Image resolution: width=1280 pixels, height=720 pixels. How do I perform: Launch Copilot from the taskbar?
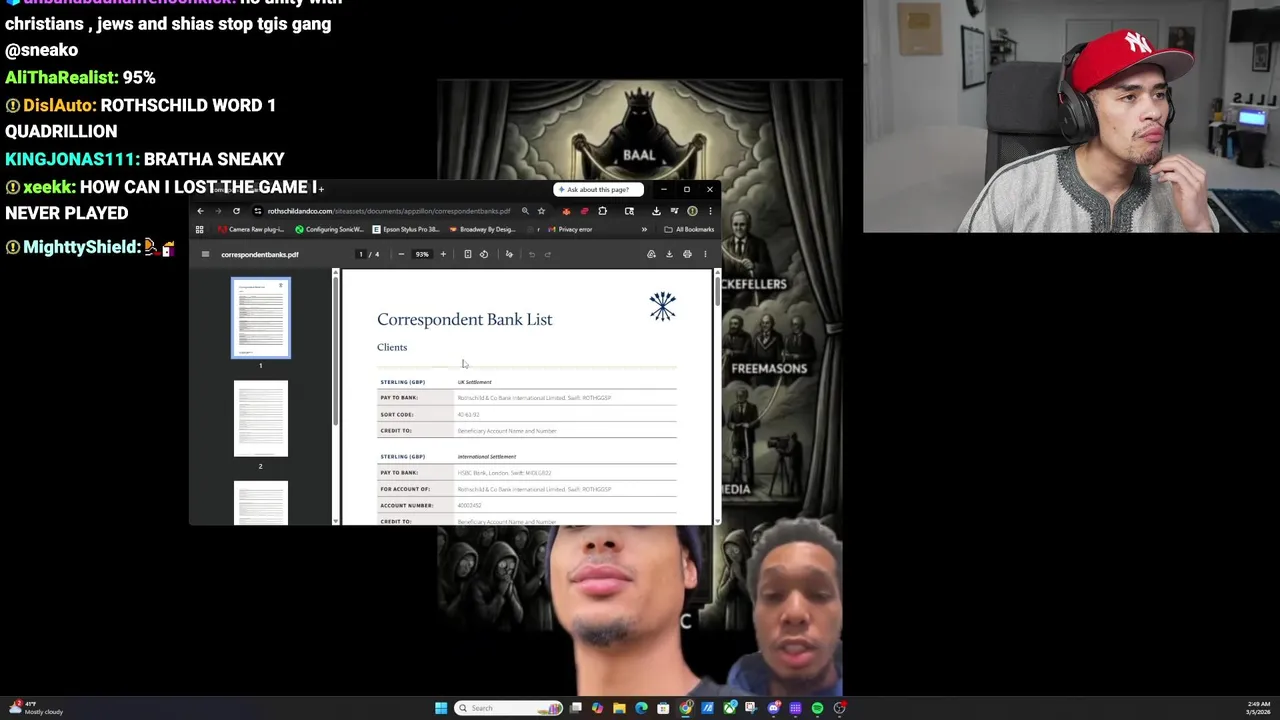click(x=597, y=708)
